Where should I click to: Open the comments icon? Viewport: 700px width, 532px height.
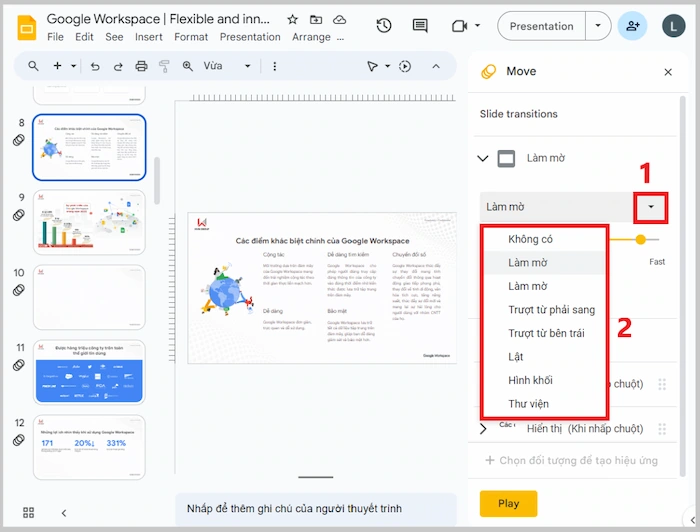click(420, 26)
